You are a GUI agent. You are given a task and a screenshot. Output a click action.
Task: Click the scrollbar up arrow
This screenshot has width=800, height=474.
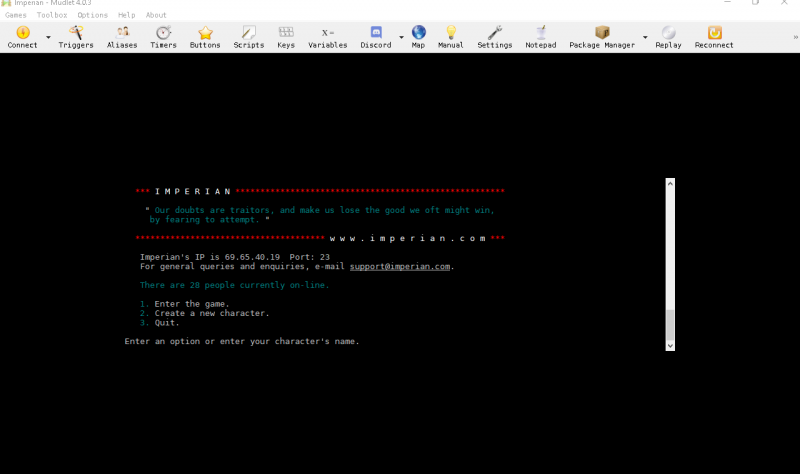(x=670, y=183)
